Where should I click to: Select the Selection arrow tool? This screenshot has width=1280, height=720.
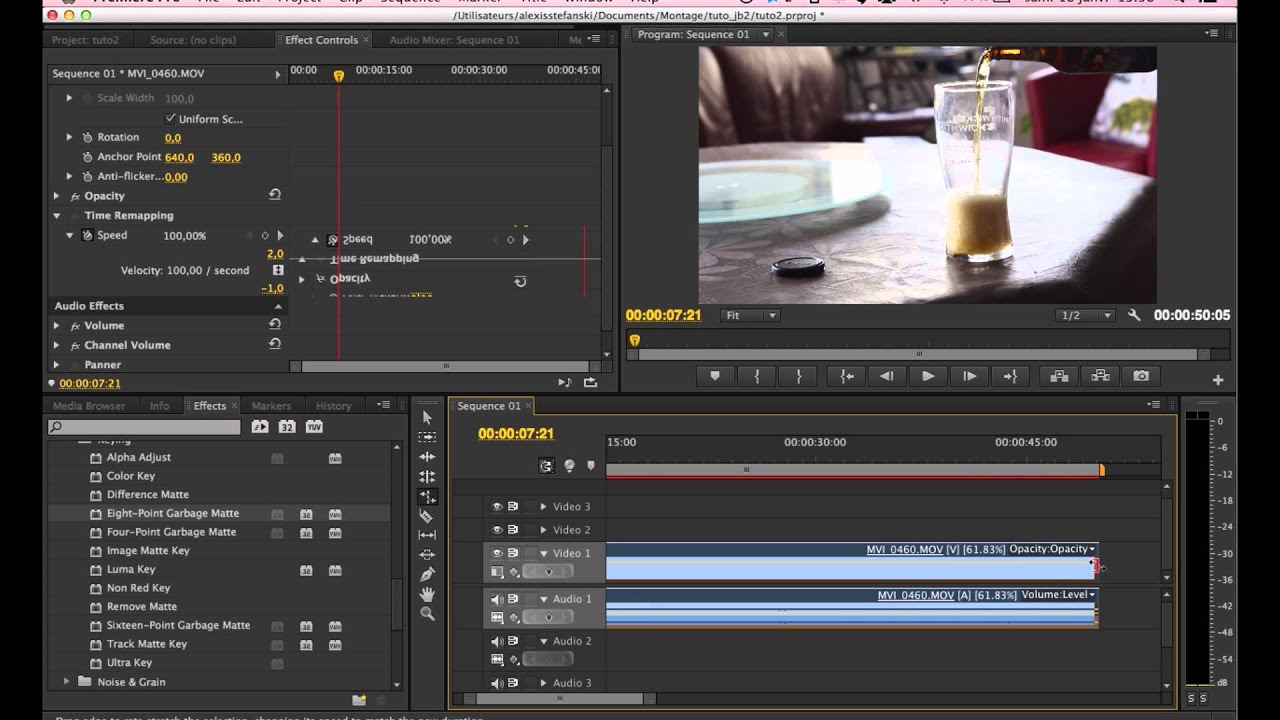pyautogui.click(x=428, y=418)
